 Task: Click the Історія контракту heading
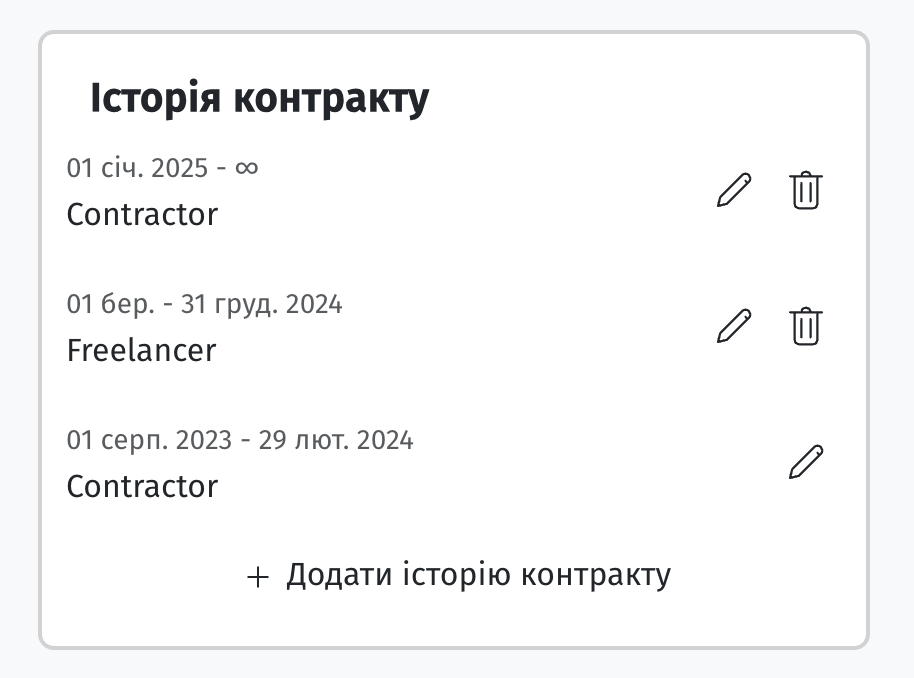[x=259, y=99]
